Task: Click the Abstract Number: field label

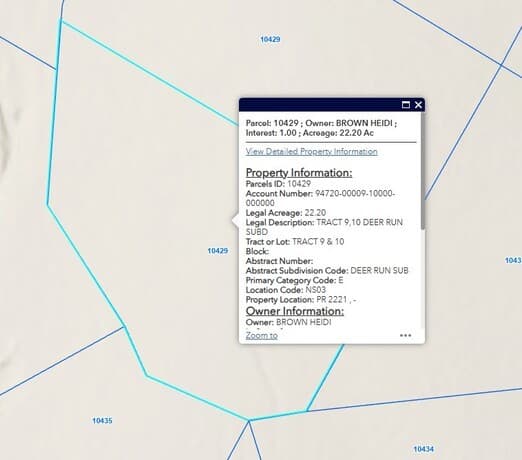Action: pos(279,261)
